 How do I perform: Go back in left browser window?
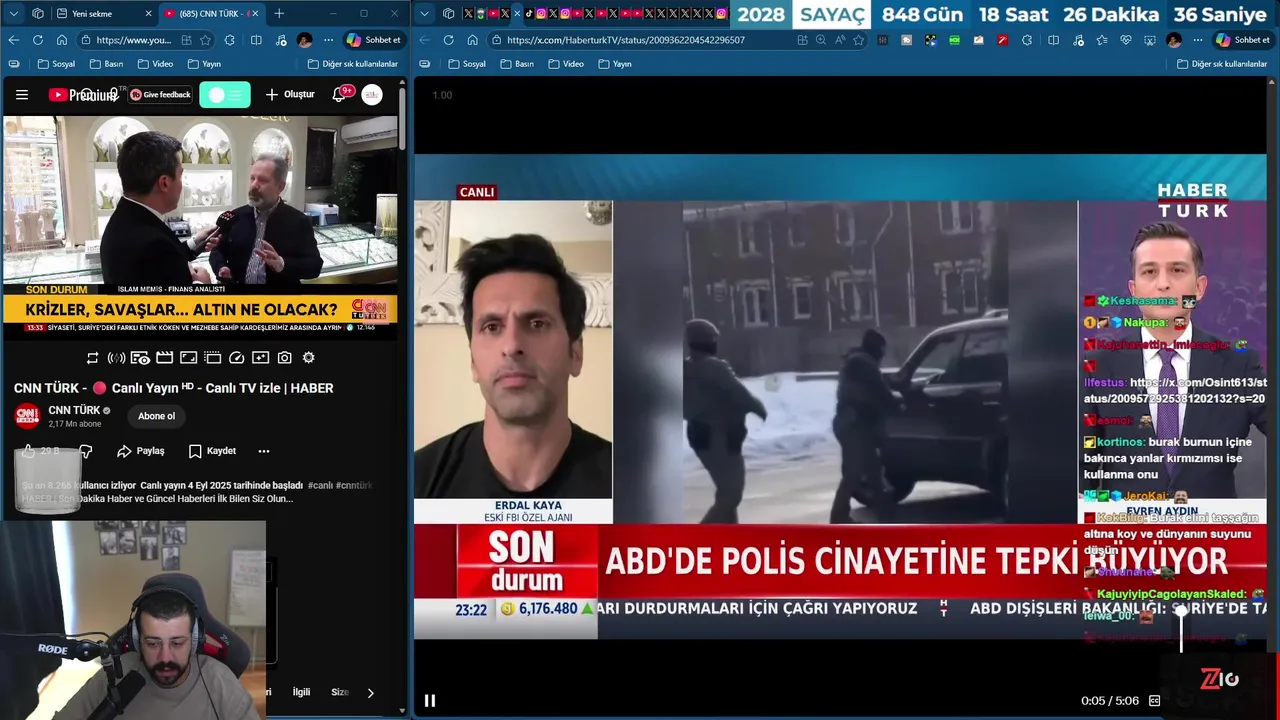(13, 40)
